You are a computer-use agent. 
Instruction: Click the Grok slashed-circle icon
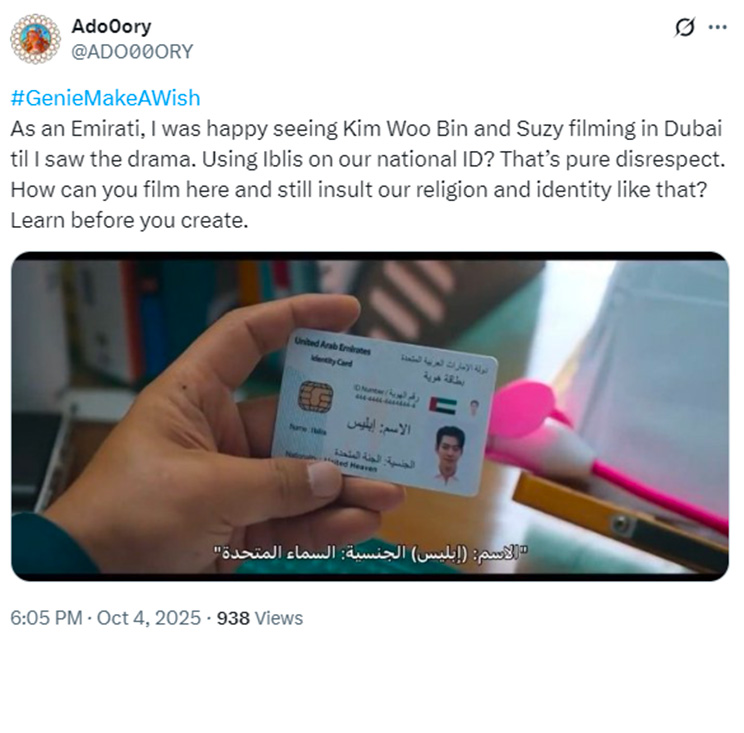pyautogui.click(x=685, y=28)
